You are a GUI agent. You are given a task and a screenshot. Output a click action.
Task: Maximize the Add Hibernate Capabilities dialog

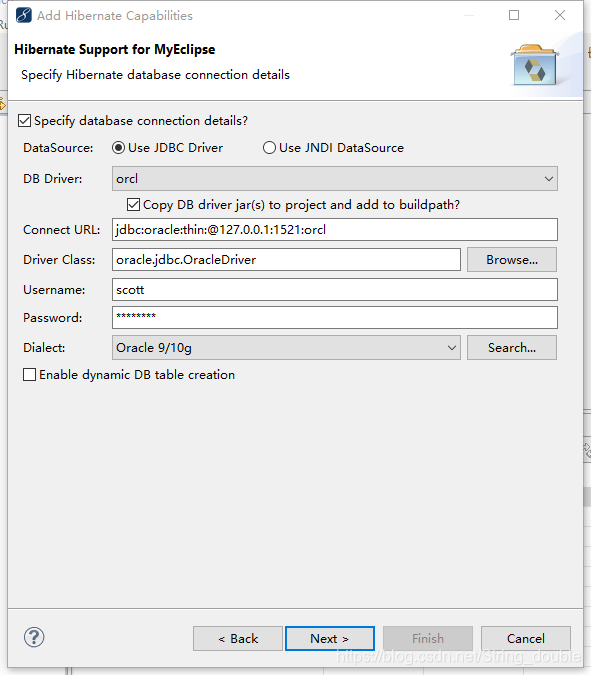tap(514, 15)
